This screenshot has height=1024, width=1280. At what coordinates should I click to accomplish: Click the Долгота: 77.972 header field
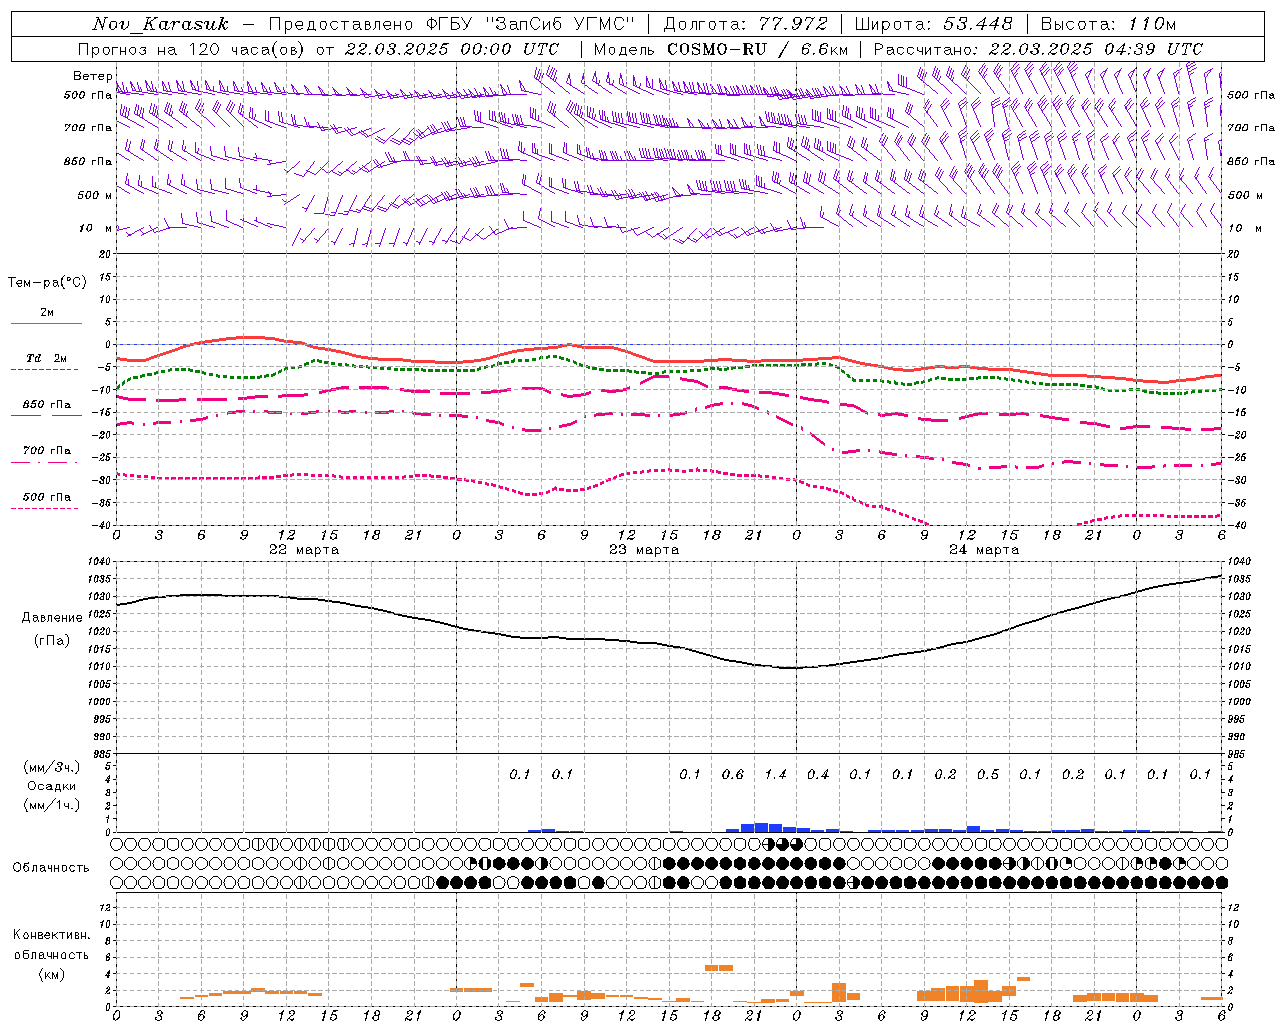pos(746,23)
